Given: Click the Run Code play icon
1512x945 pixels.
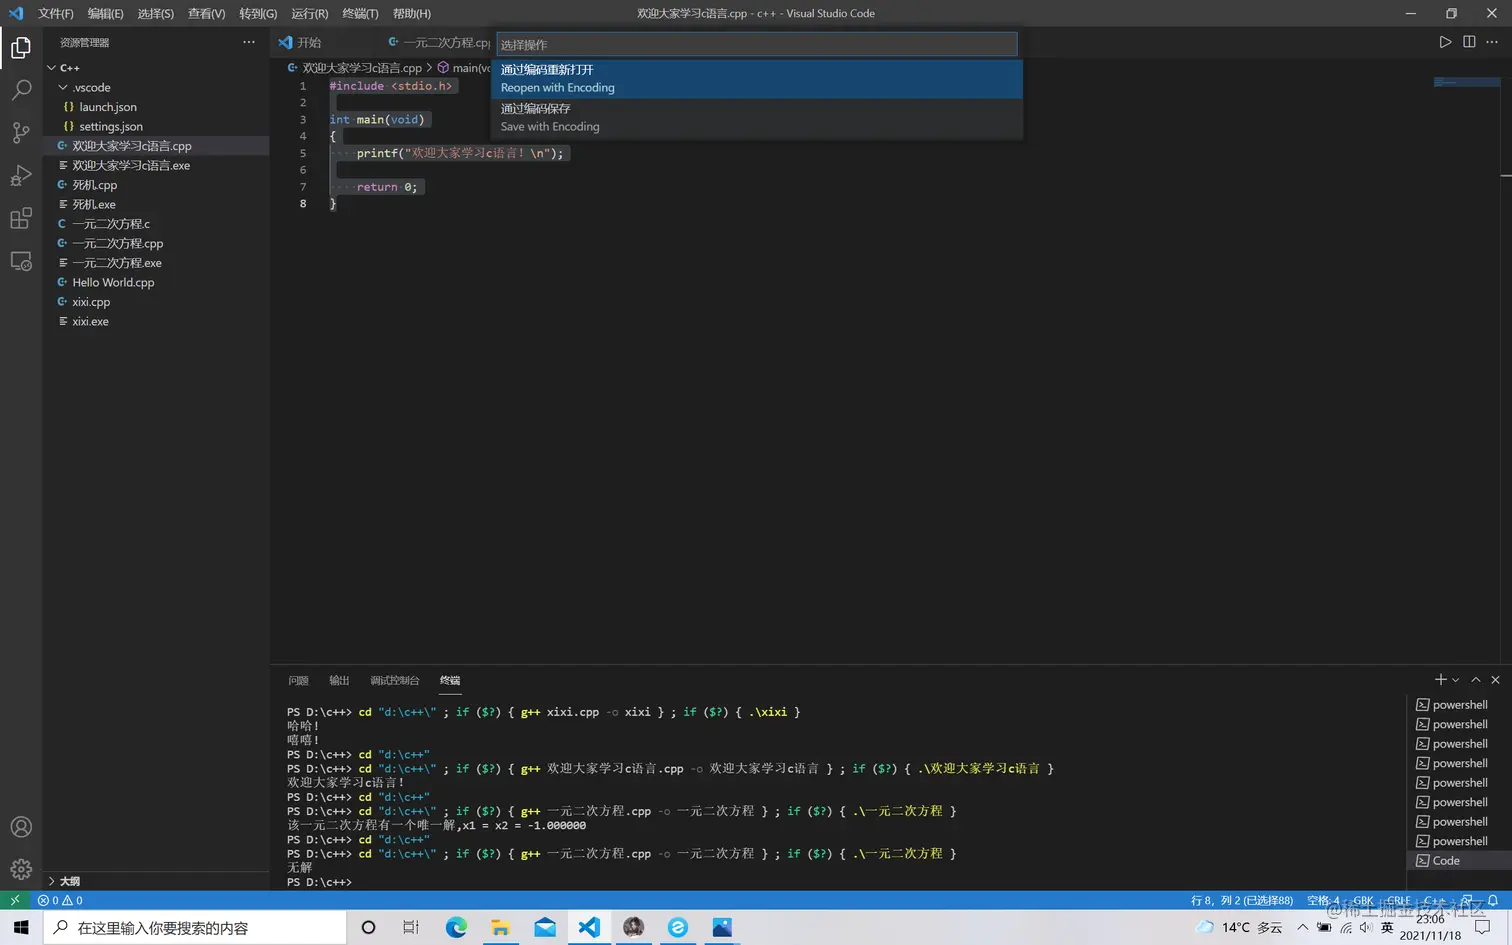Looking at the screenshot, I should point(1445,42).
